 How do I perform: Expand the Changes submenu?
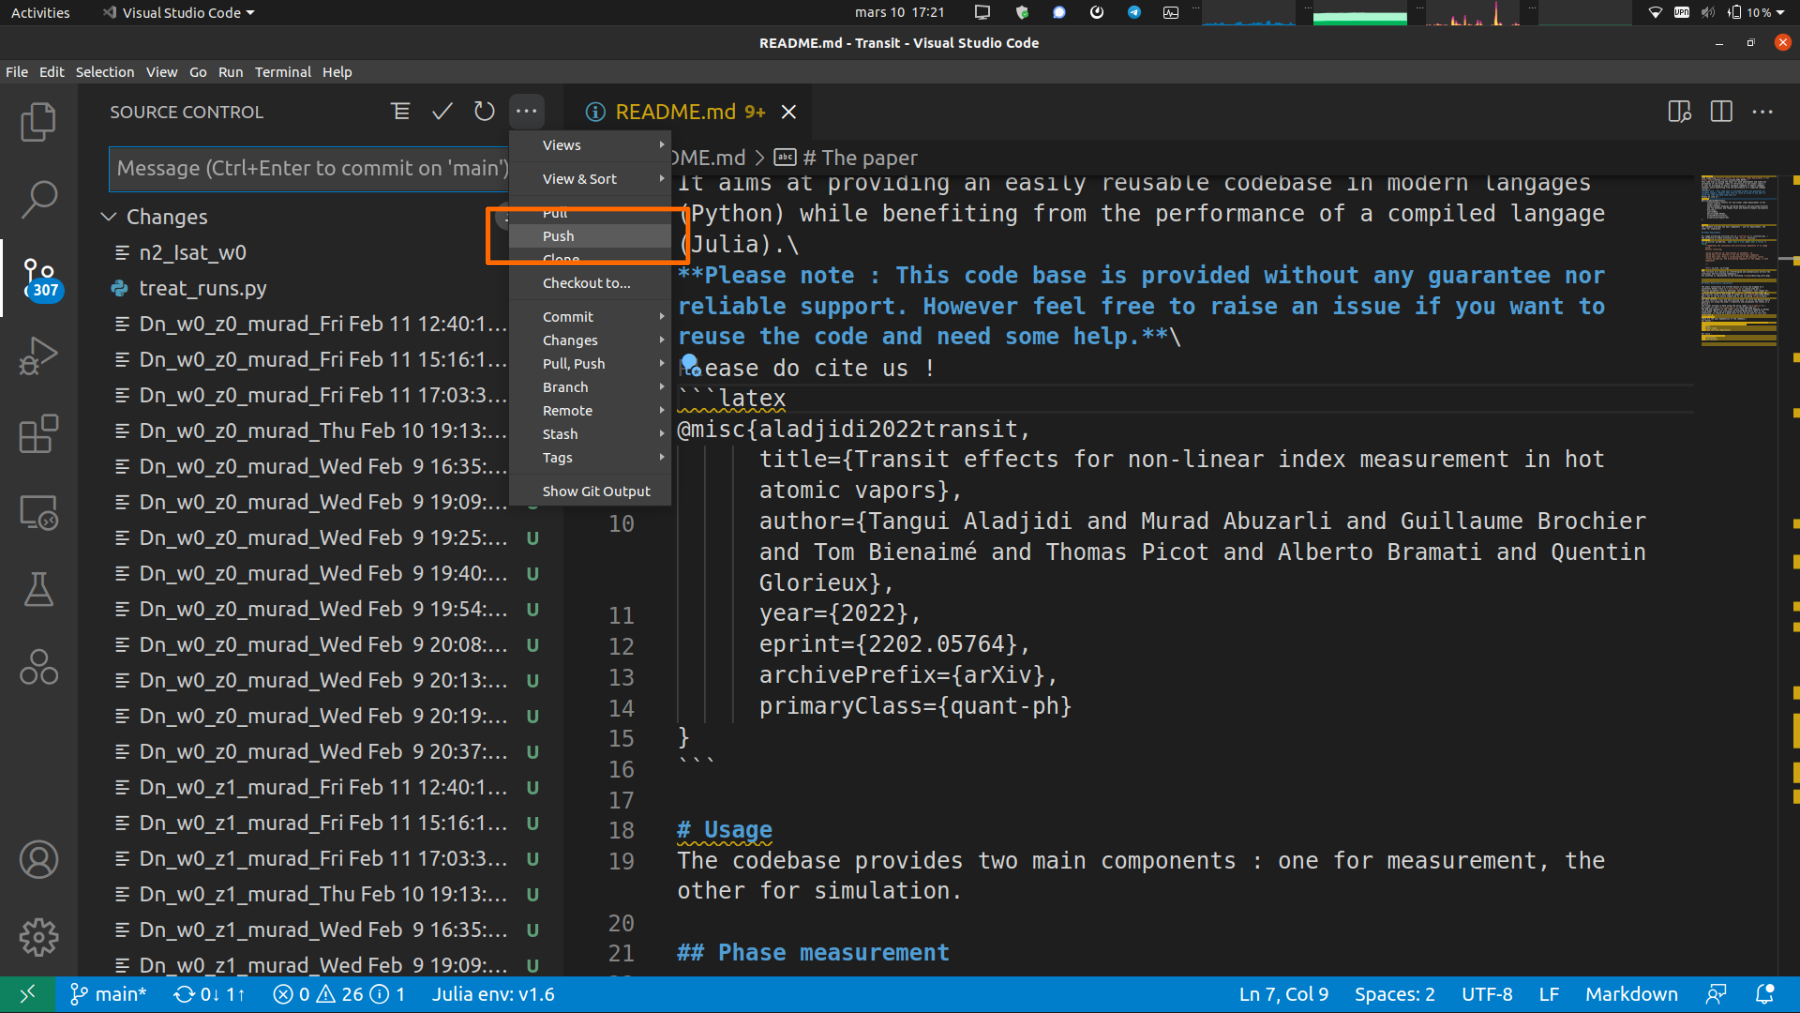[x=590, y=340]
